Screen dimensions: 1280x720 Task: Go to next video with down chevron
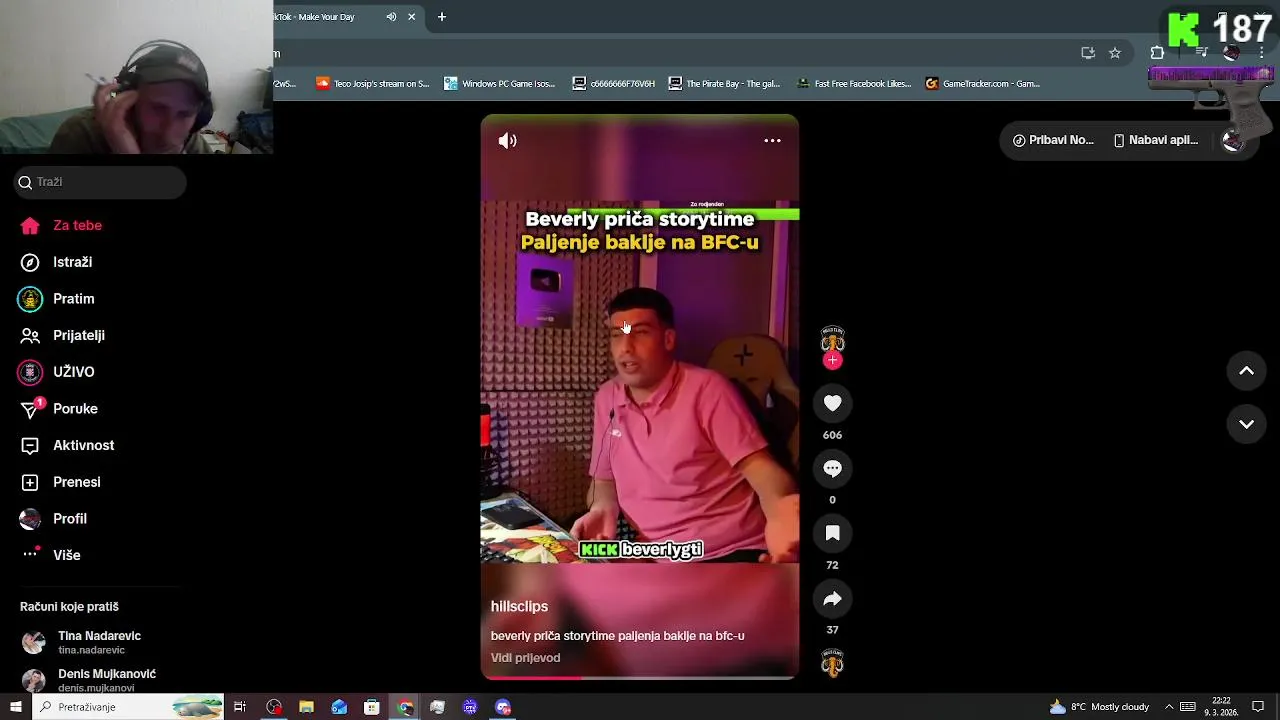(1246, 424)
